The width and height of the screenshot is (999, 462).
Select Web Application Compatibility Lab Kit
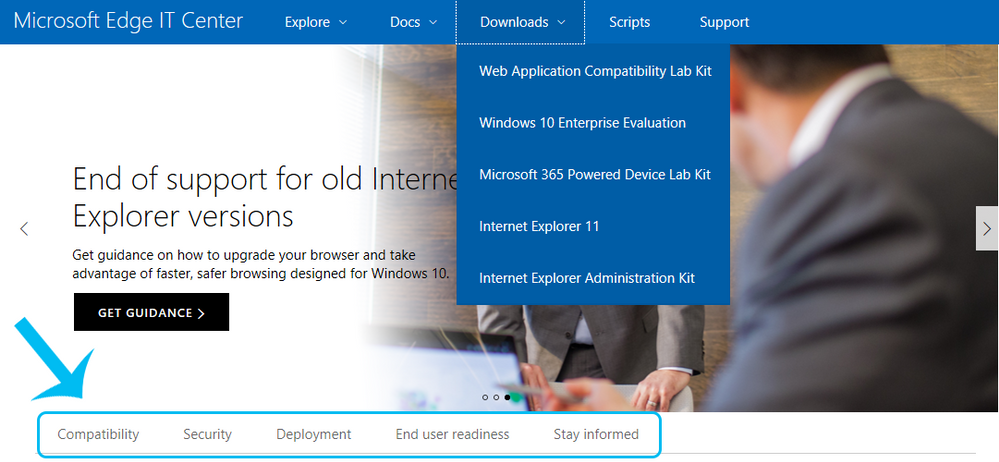[595, 71]
